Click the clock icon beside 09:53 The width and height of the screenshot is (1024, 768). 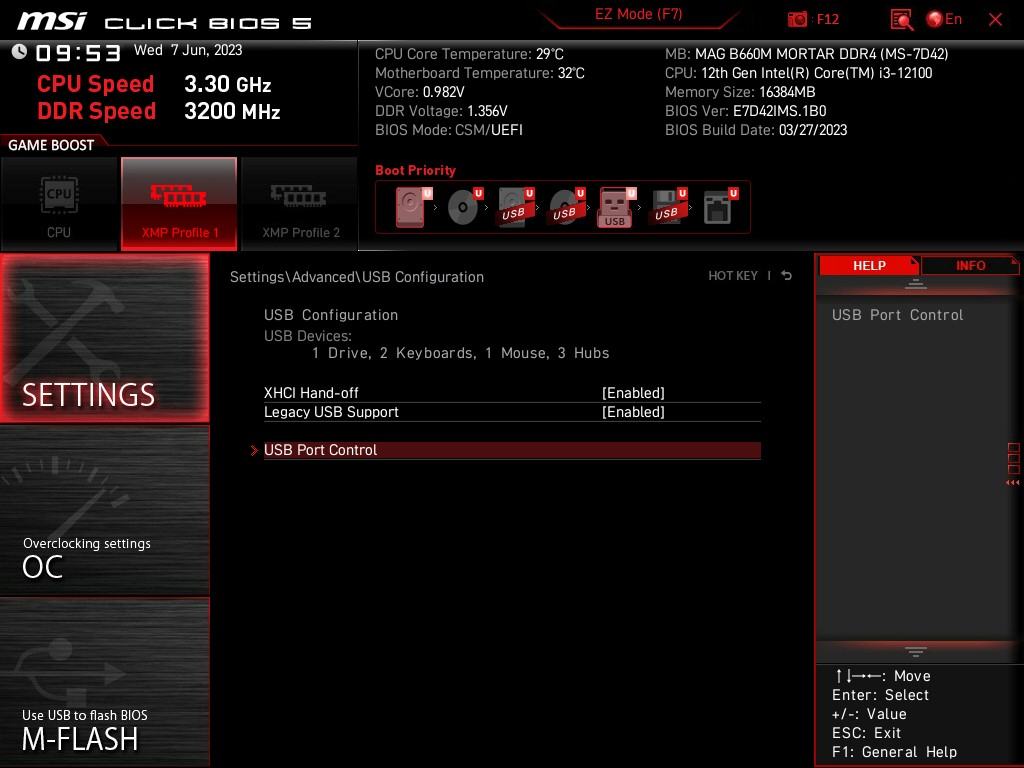(19, 52)
